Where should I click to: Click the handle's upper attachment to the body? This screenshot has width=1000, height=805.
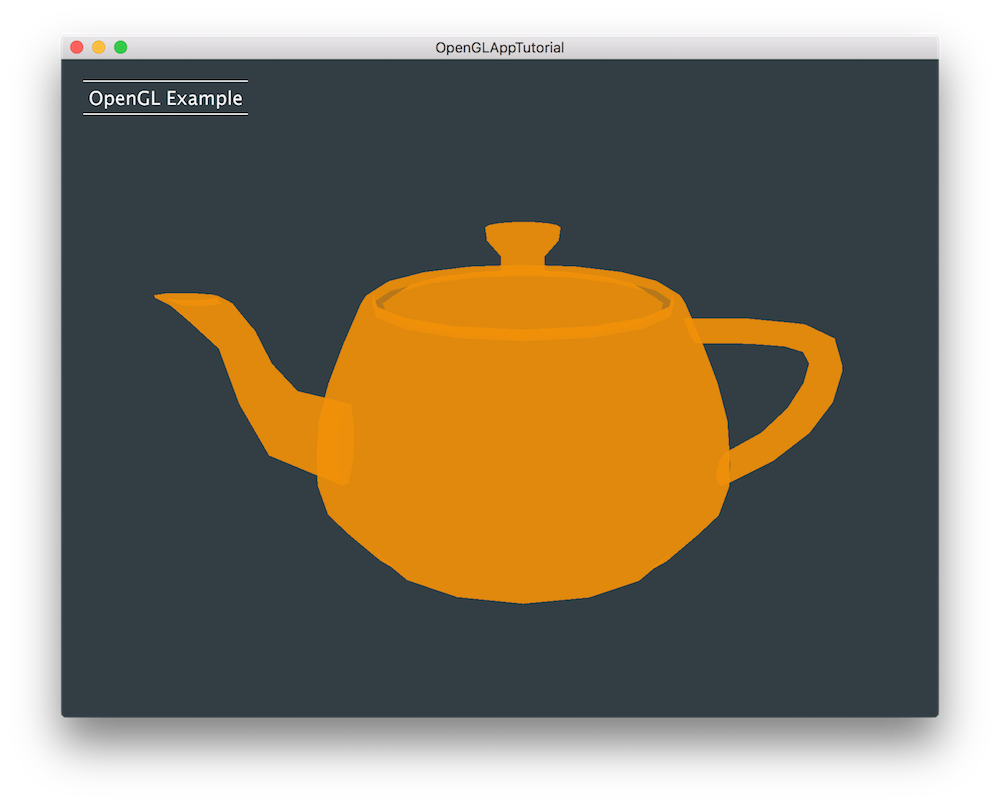coord(700,330)
